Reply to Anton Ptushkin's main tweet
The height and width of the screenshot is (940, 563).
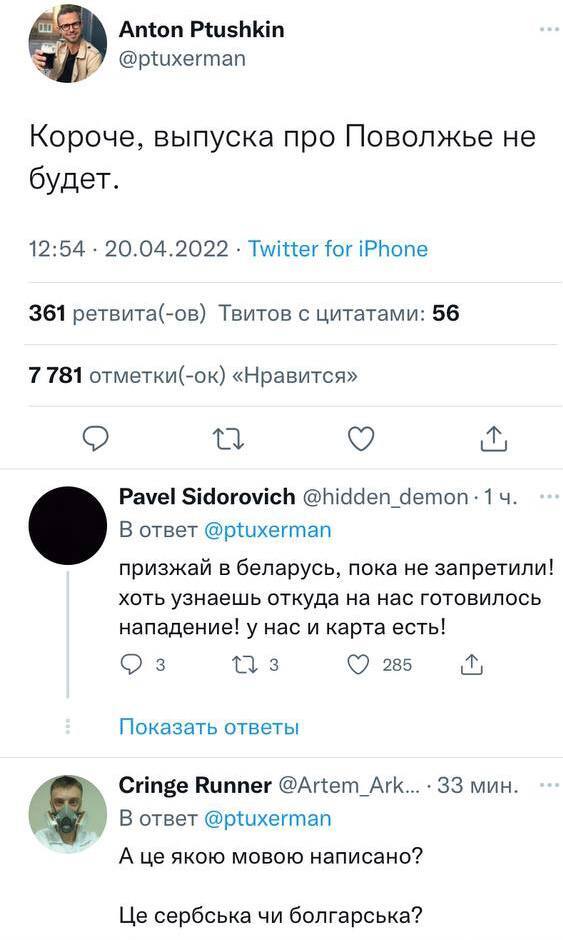[x=95, y=439]
